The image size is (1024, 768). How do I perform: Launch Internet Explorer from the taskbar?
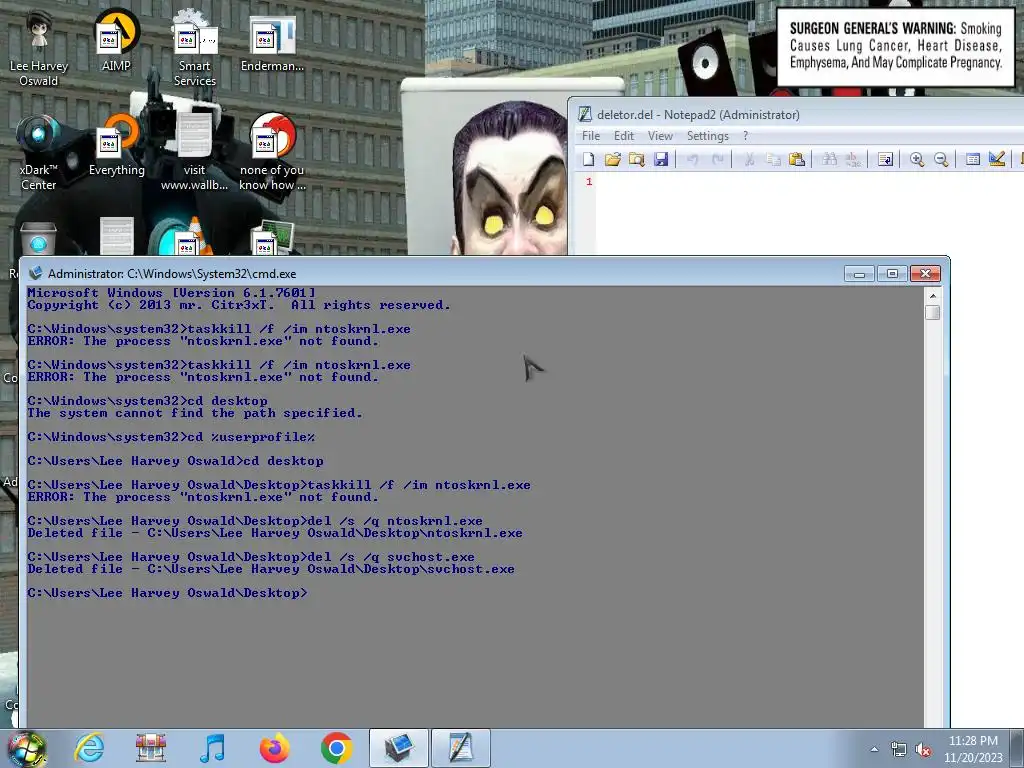click(89, 748)
